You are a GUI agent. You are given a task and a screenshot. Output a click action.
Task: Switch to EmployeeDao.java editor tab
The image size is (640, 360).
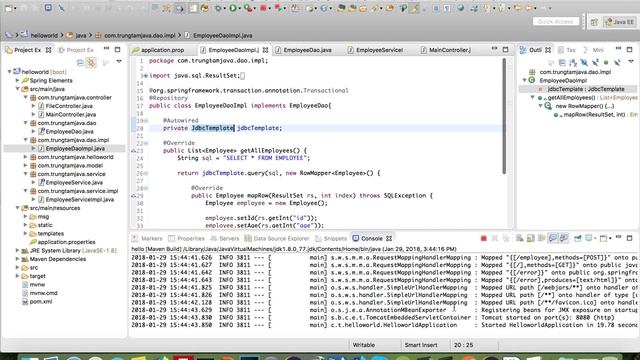[303, 50]
